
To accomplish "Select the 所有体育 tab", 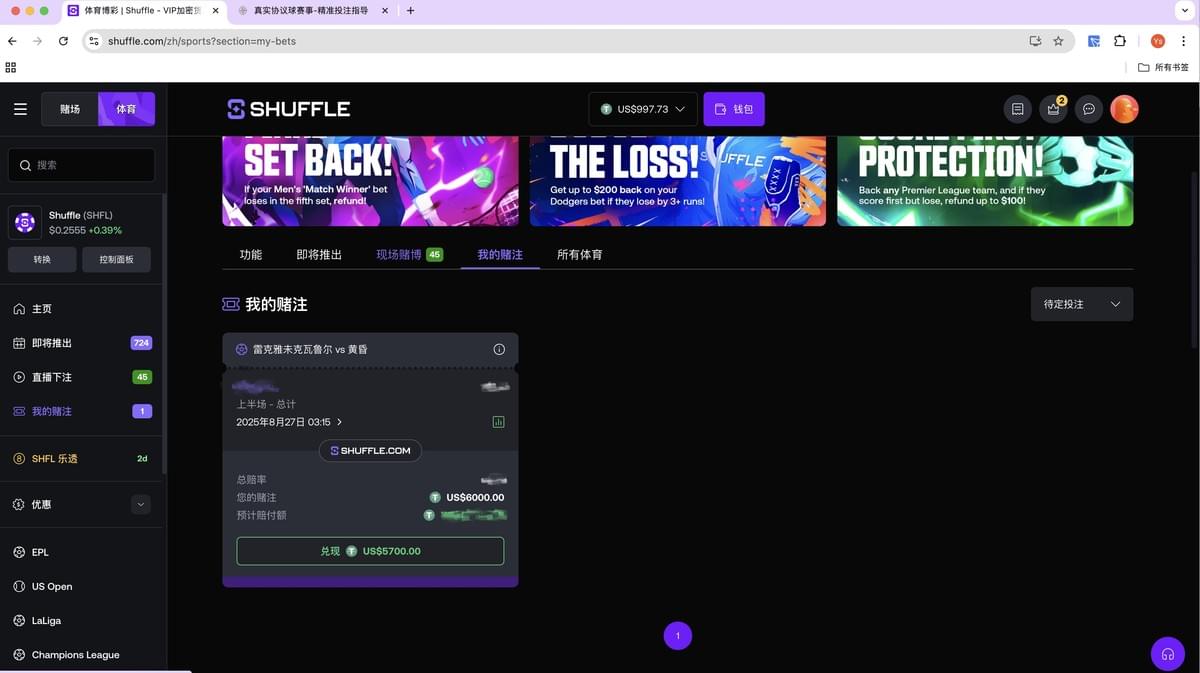I will (579, 255).
